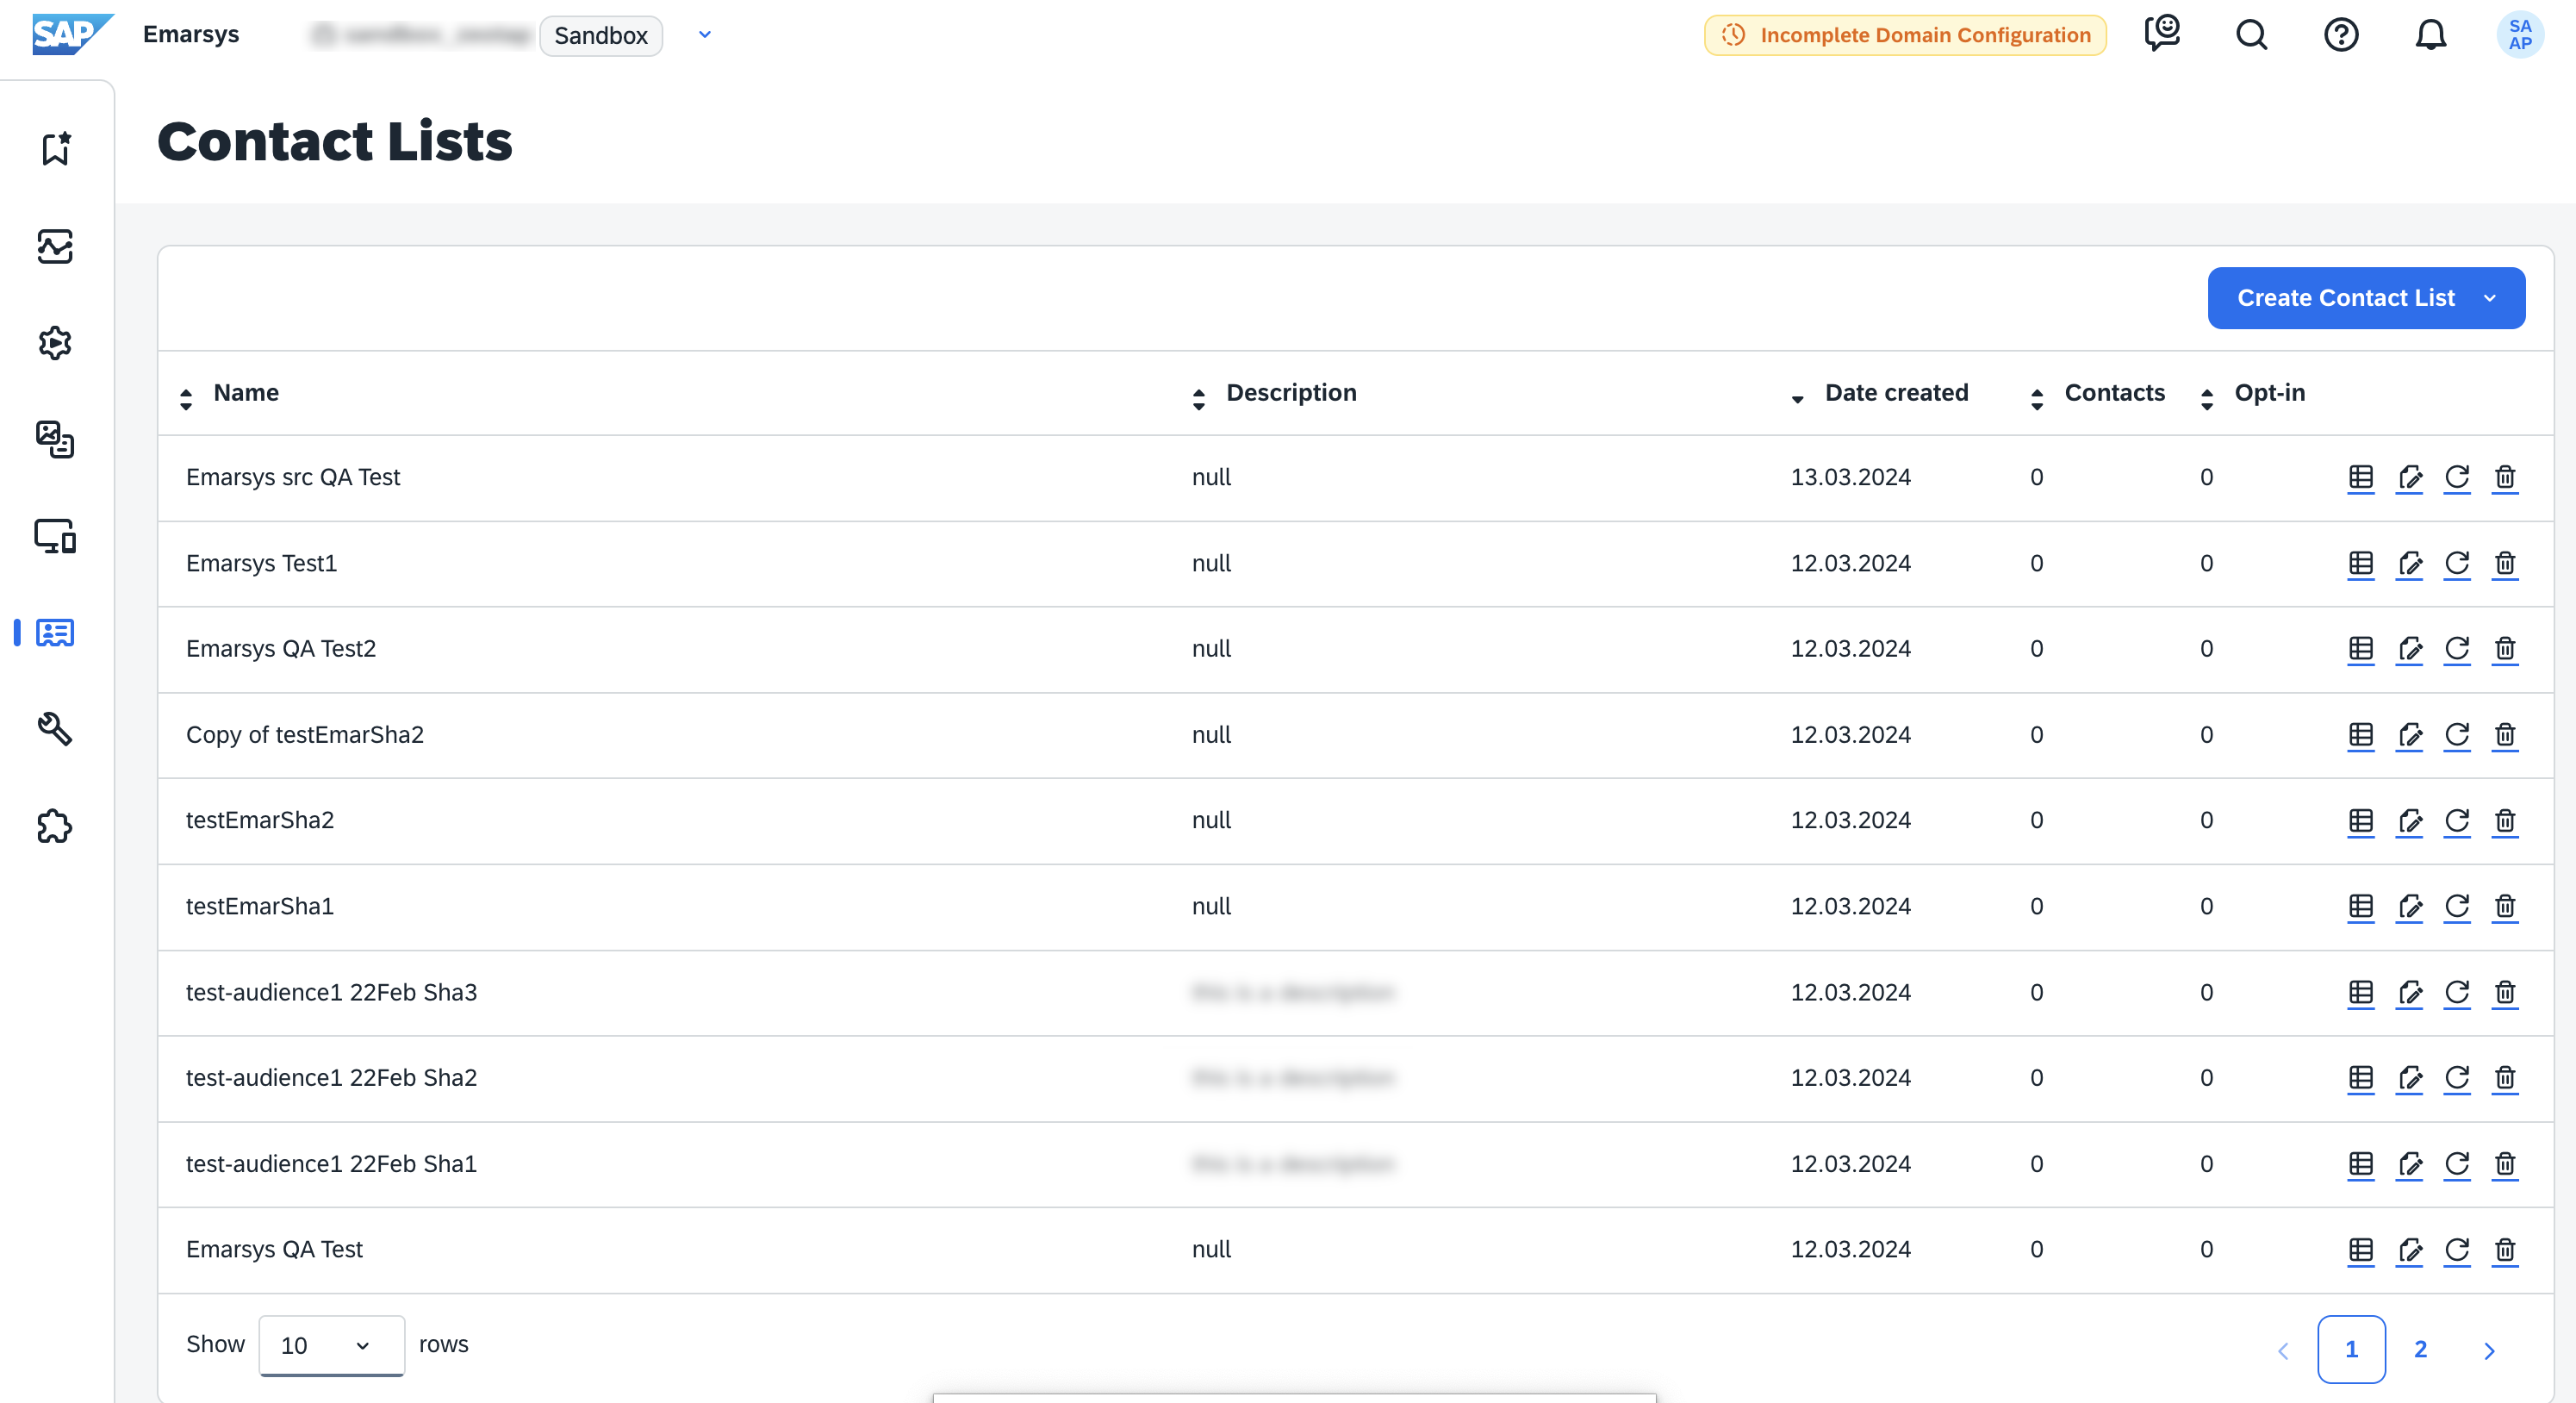The height and width of the screenshot is (1403, 2576).
Task: Open the Add-ons puzzle sidebar icon
Action: (55, 826)
